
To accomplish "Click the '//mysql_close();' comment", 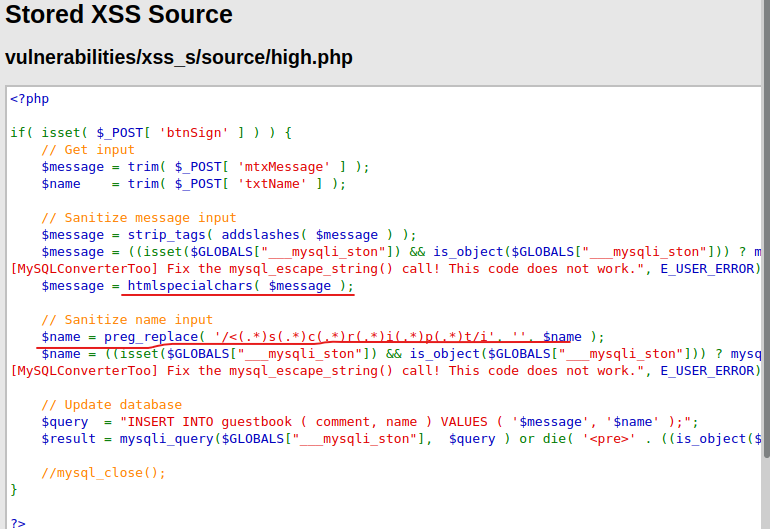I will [104, 473].
